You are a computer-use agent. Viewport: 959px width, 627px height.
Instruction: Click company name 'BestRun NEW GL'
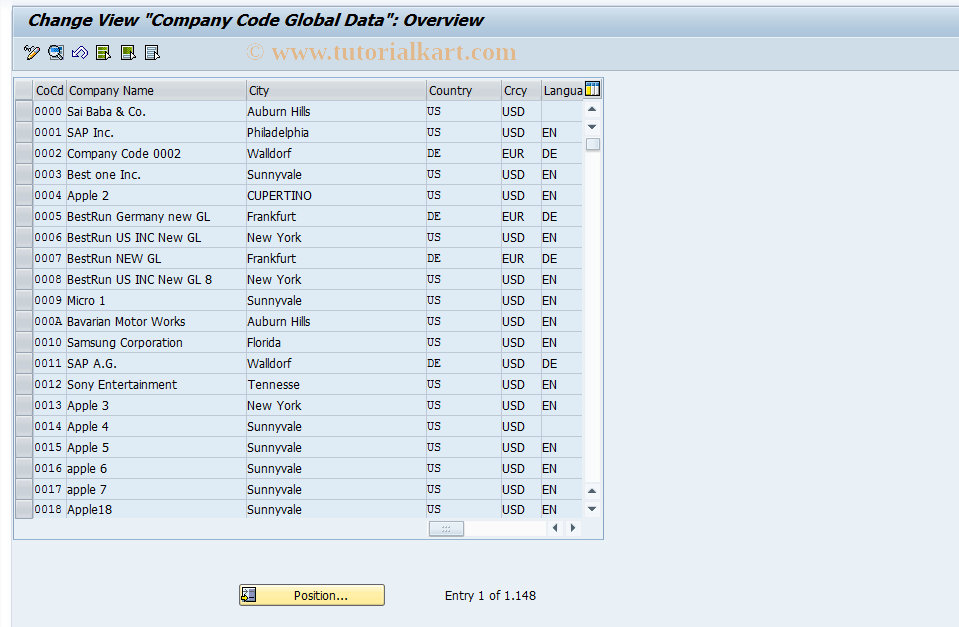114,259
